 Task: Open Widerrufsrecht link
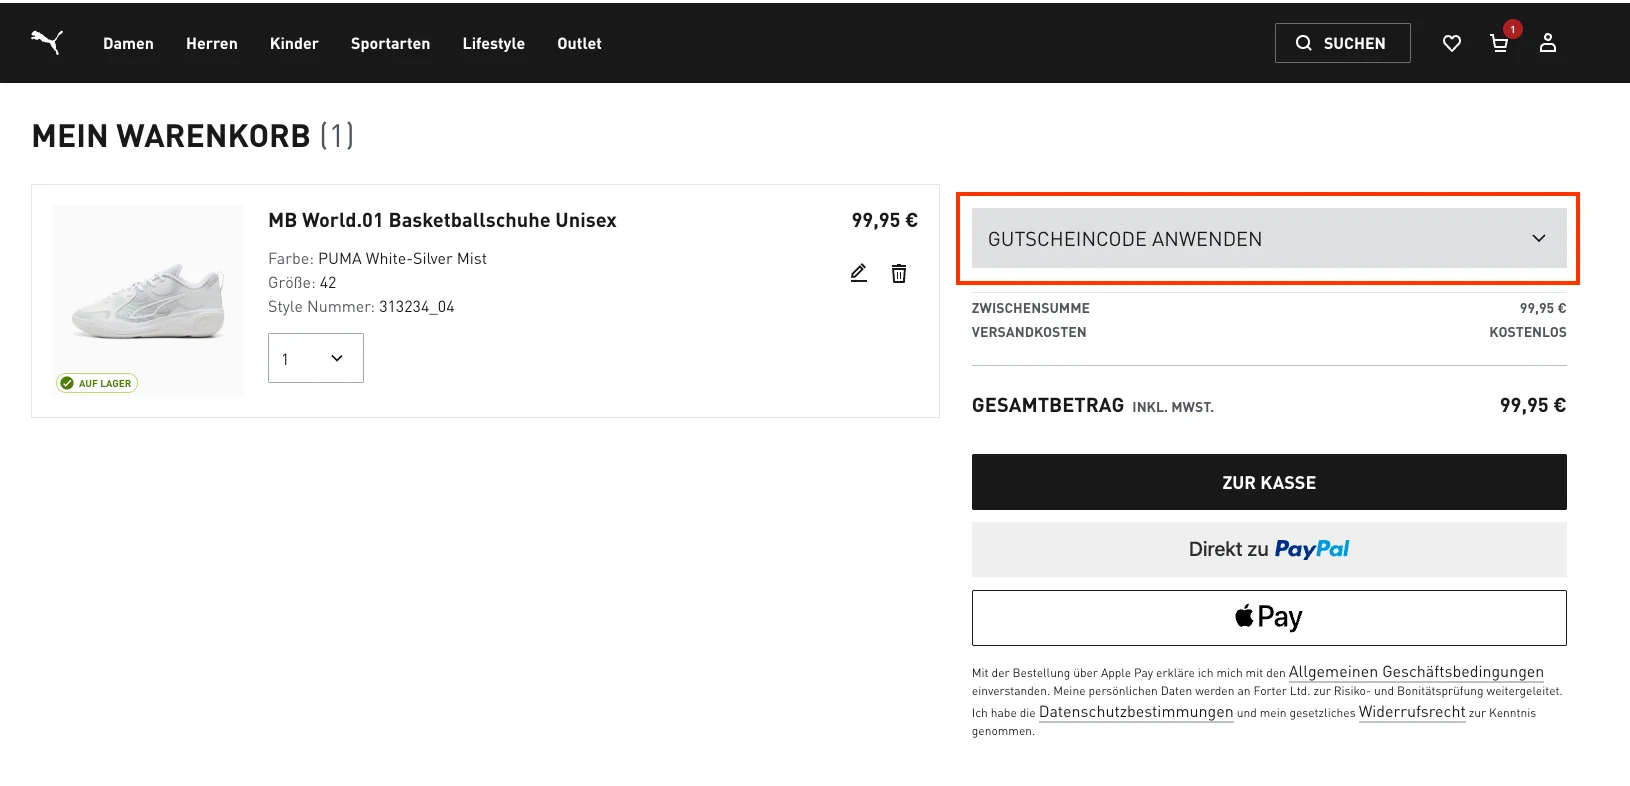click(1412, 712)
